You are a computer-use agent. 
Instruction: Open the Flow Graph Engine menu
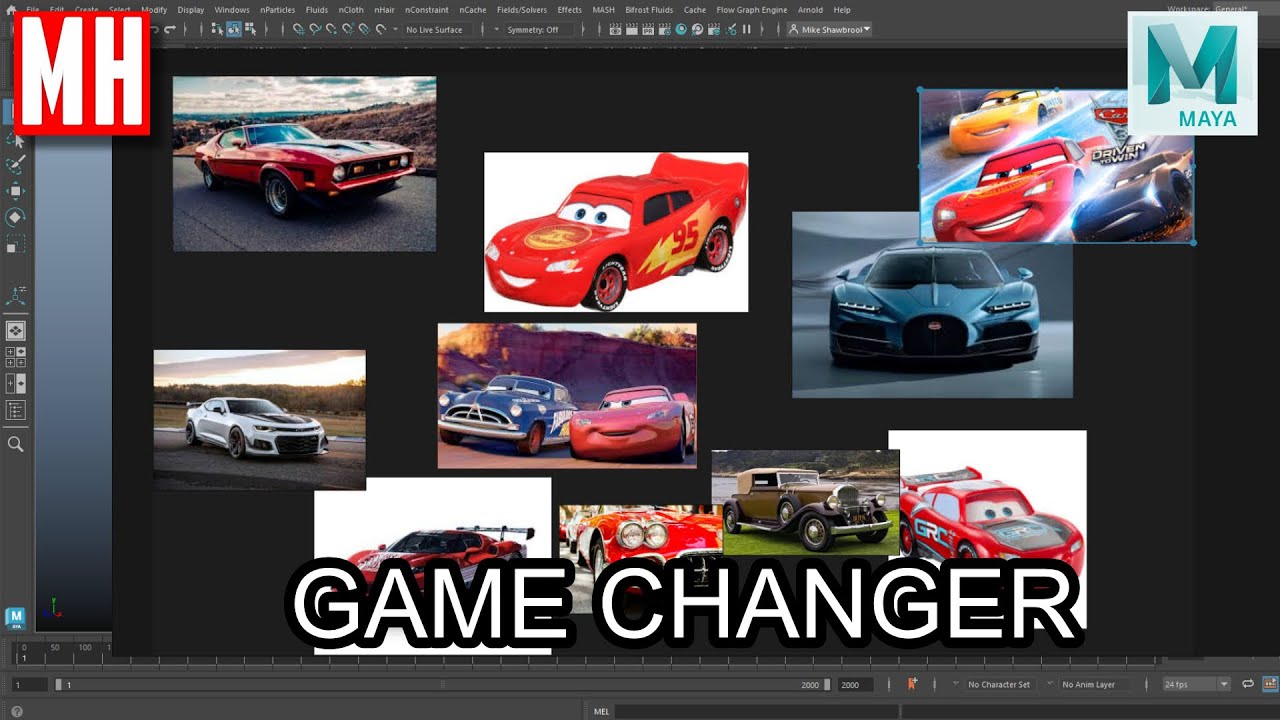[752, 10]
